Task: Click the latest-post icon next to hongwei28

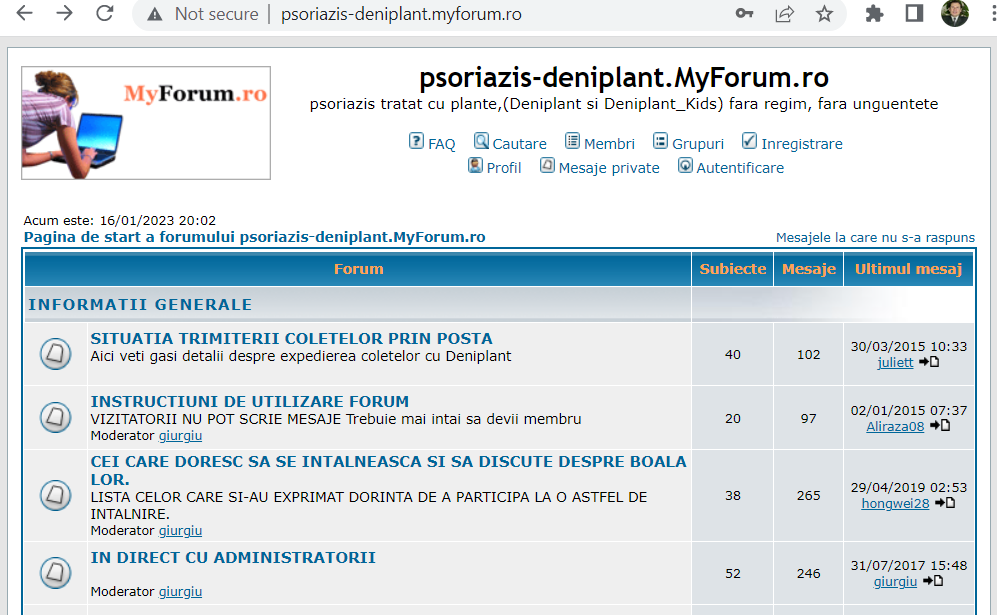Action: point(944,503)
